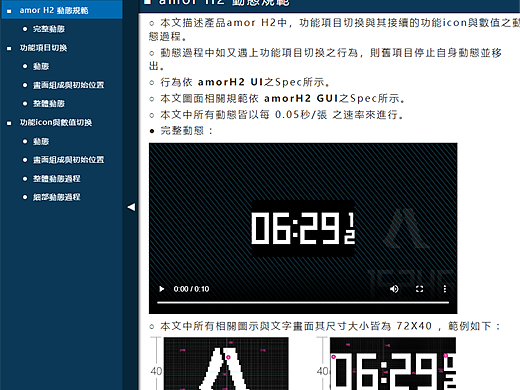Click the video progress bar
Image resolution: width=520 pixels, height=390 pixels.
coord(303,302)
